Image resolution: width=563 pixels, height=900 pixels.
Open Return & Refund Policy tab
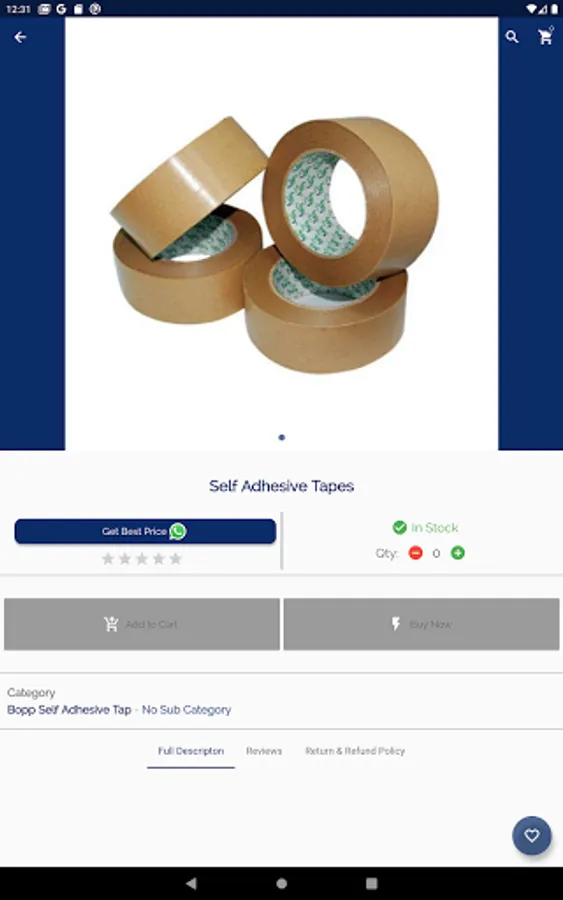355,751
